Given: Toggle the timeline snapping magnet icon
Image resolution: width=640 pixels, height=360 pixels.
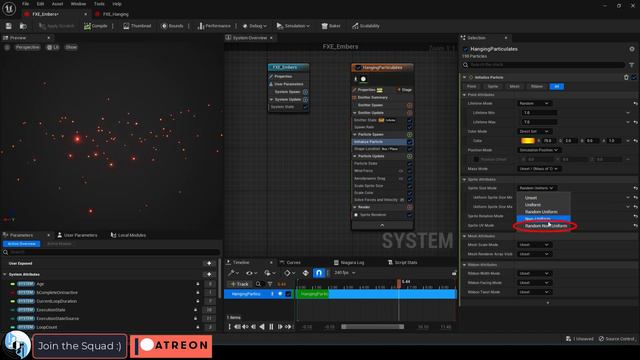Looking at the screenshot, I should 319,273.
